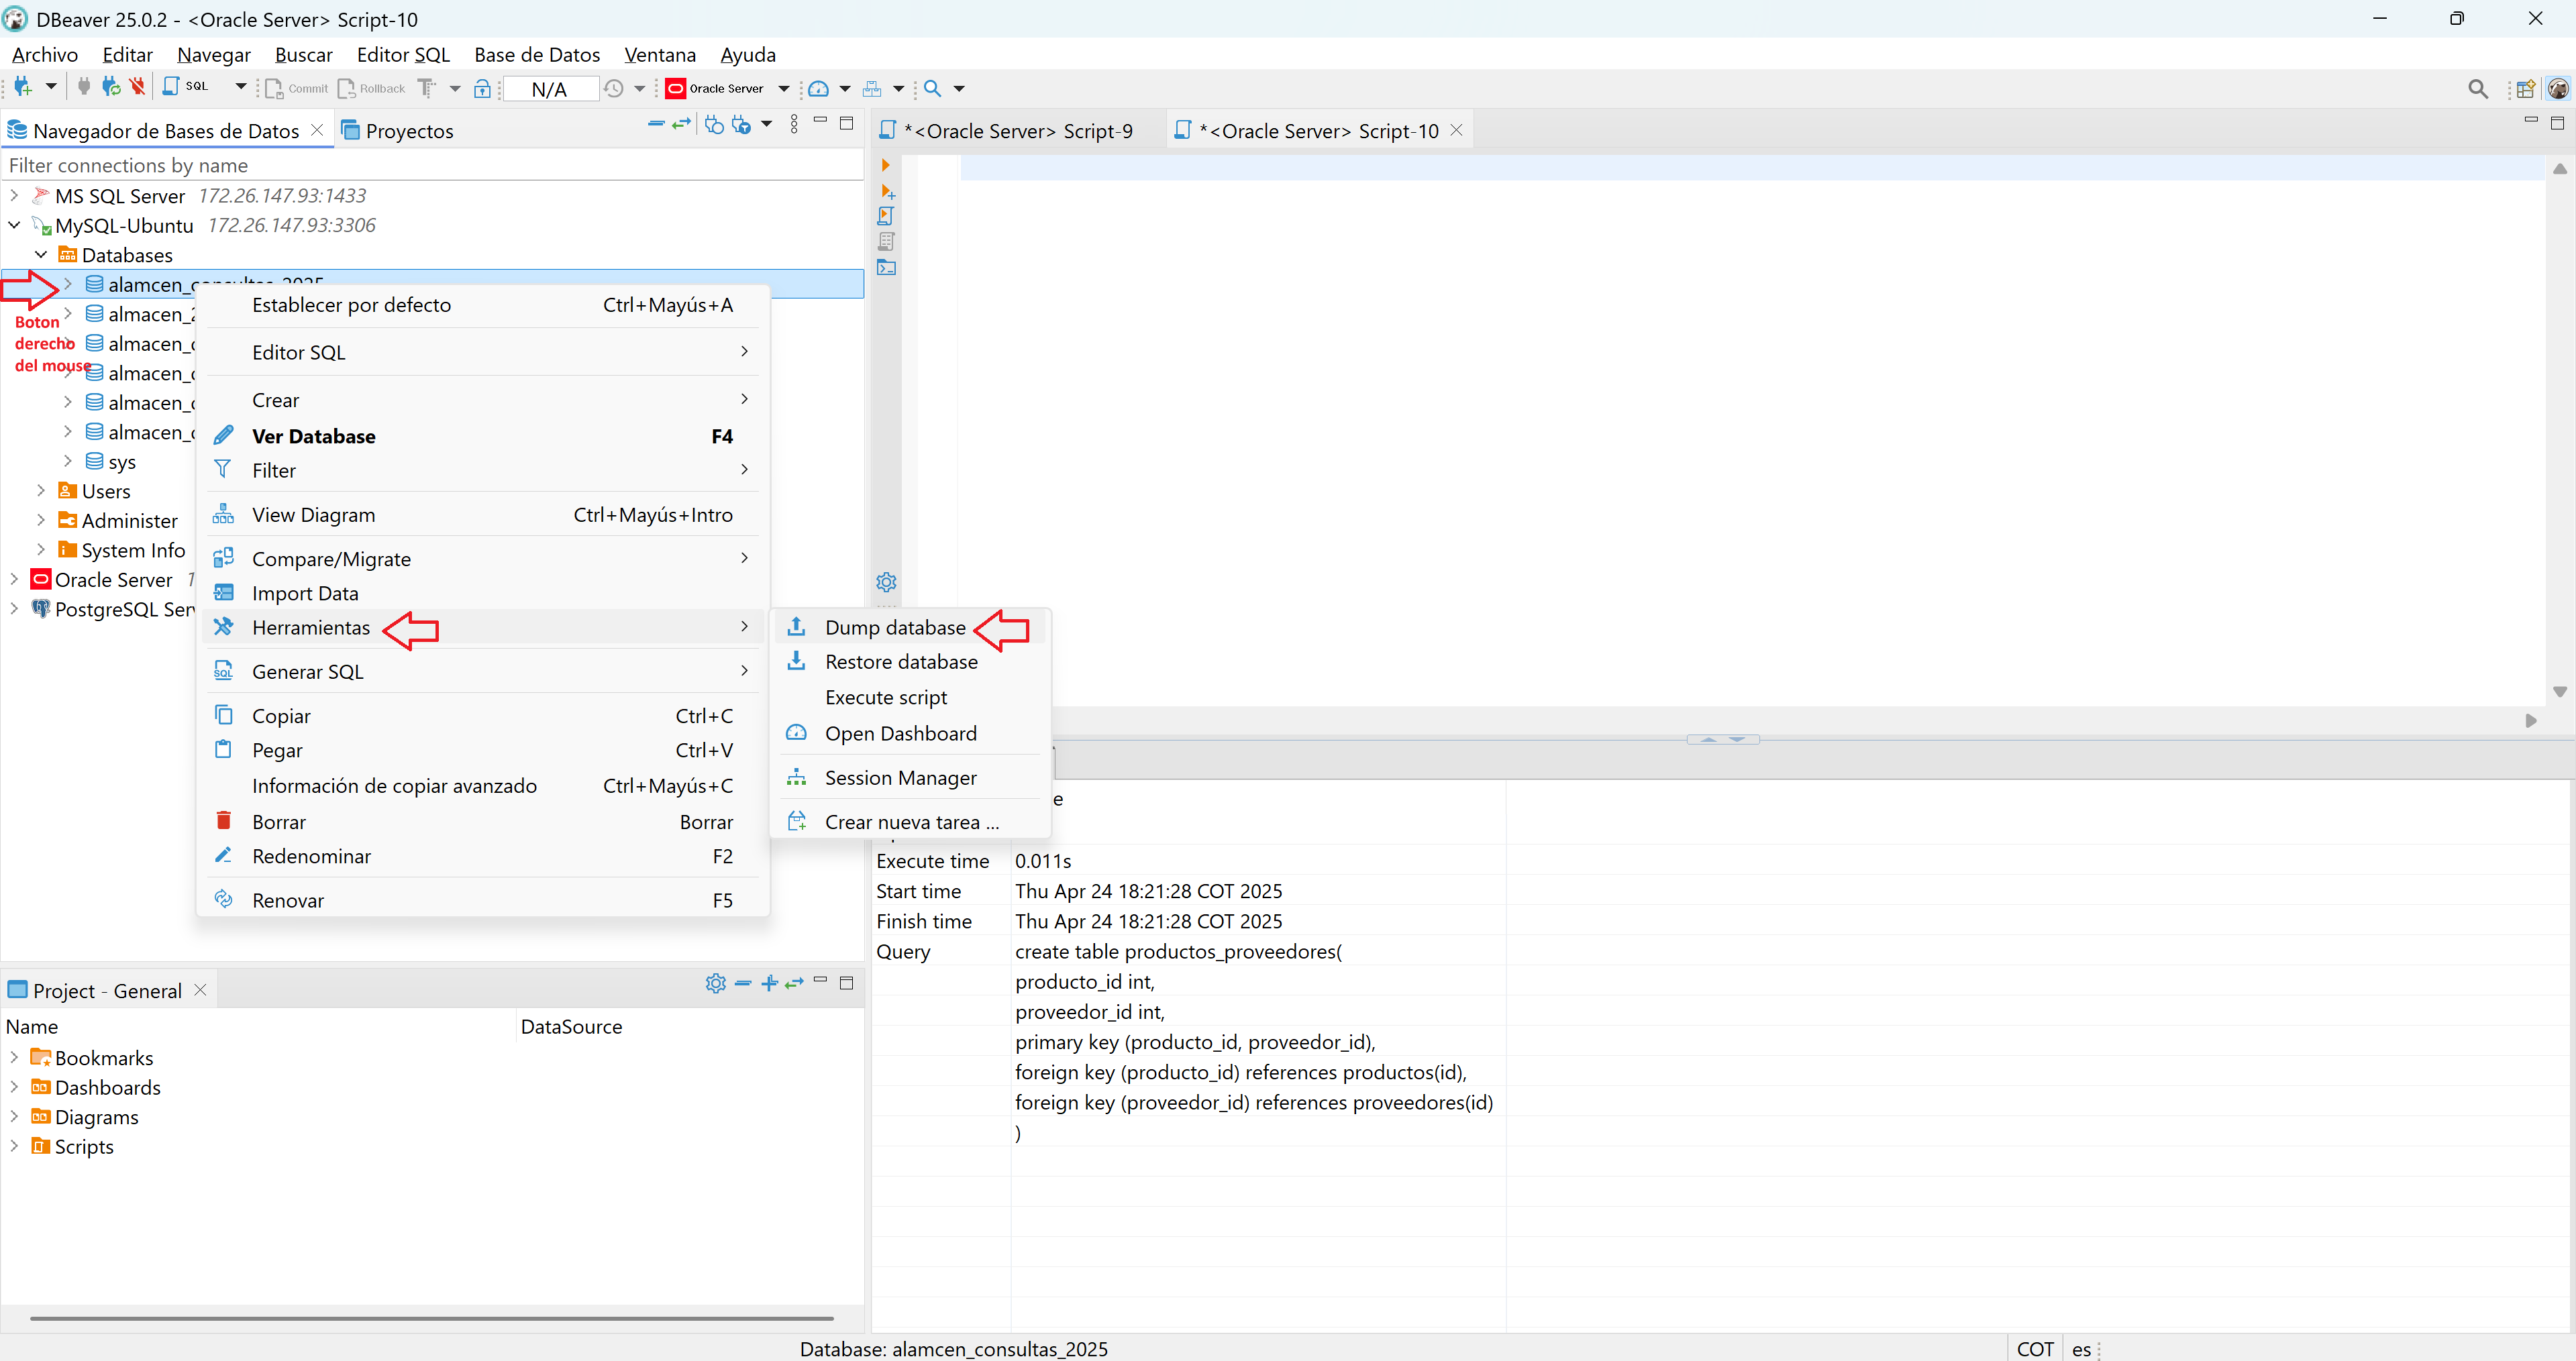Click the Disconnect red plug icon
The height and width of the screenshot is (1361, 2576).
coord(138,87)
